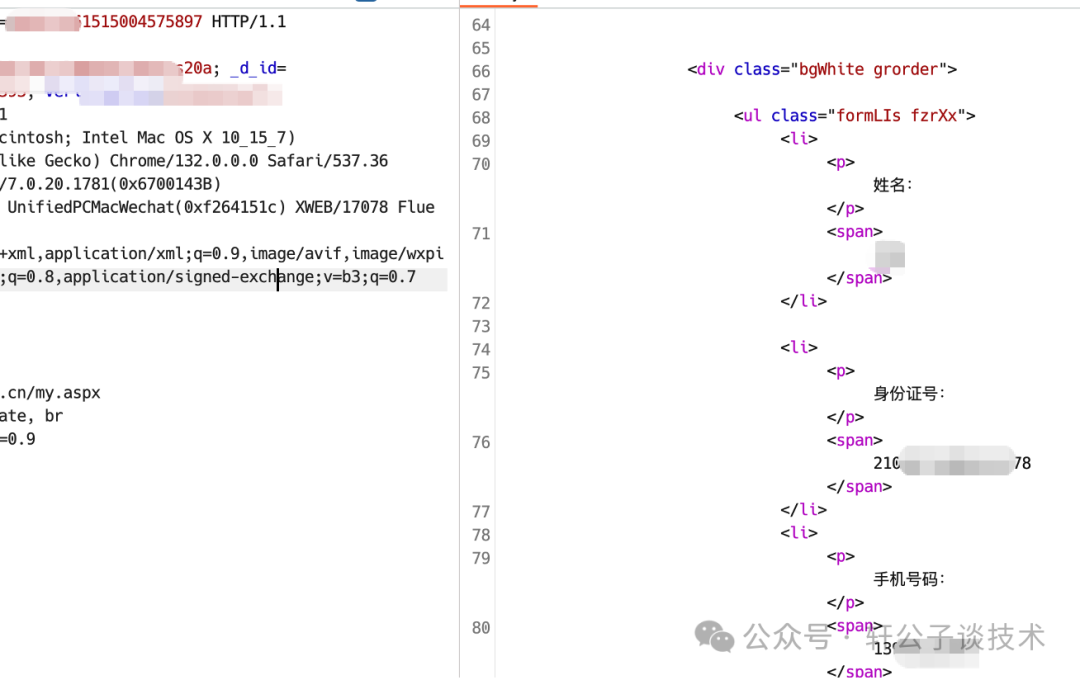Click the '手机号码:' label text

[x=909, y=579]
